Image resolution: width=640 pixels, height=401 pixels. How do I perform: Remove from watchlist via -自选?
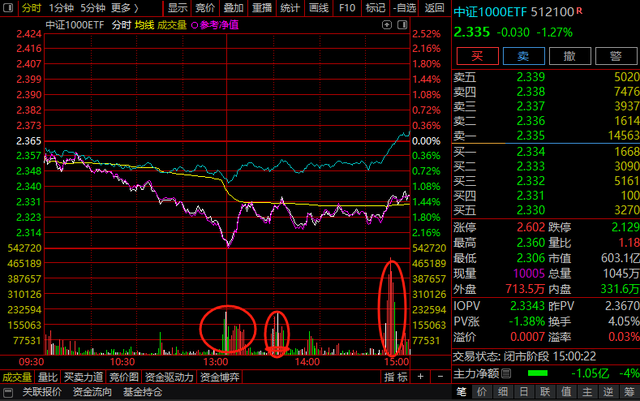[404, 8]
